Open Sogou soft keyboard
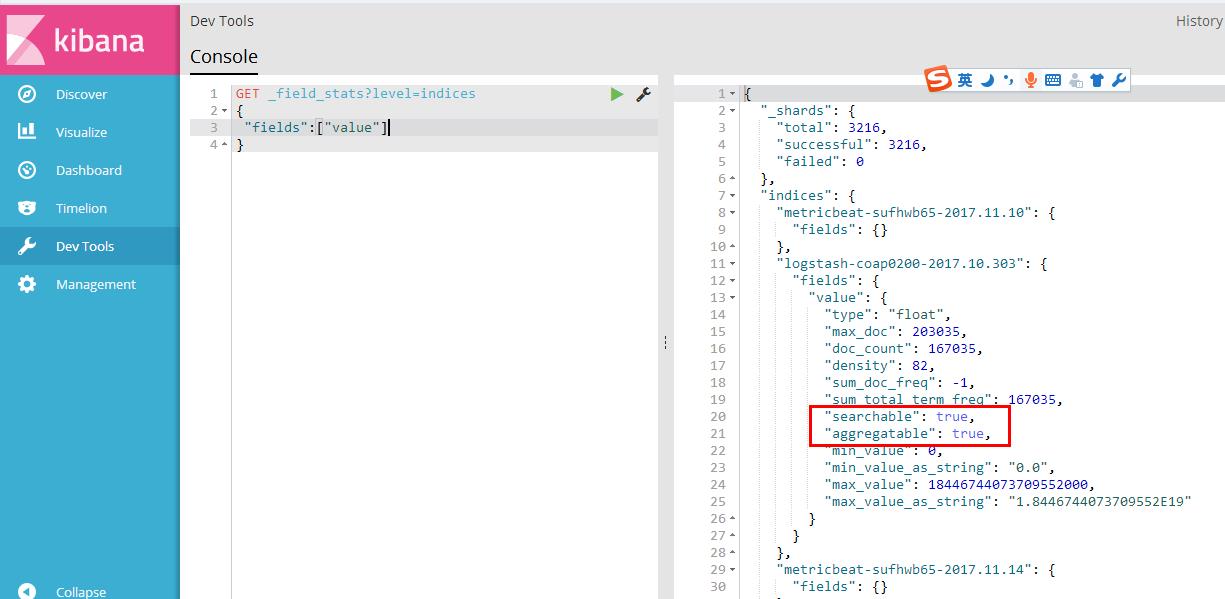Screen dimensions: 1225x599 (x=1053, y=80)
